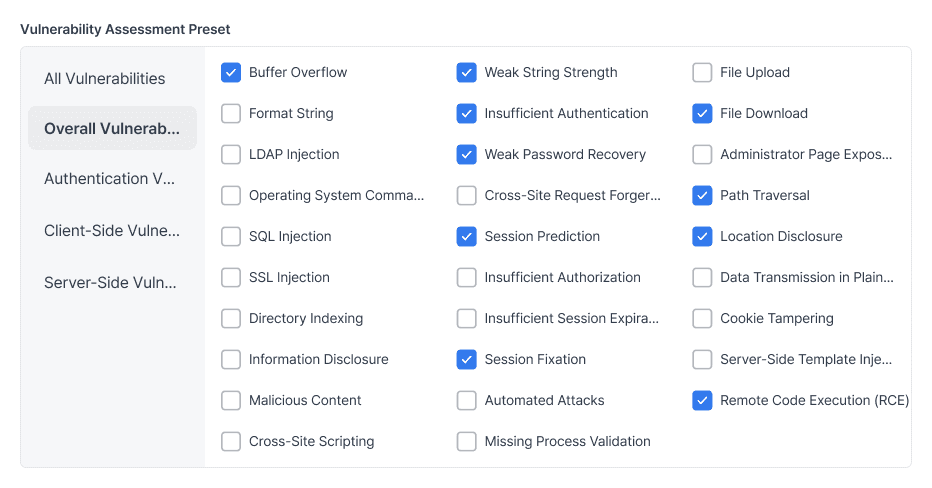
Task: Check Cross-Site Request Forgery option
Action: pos(467,196)
